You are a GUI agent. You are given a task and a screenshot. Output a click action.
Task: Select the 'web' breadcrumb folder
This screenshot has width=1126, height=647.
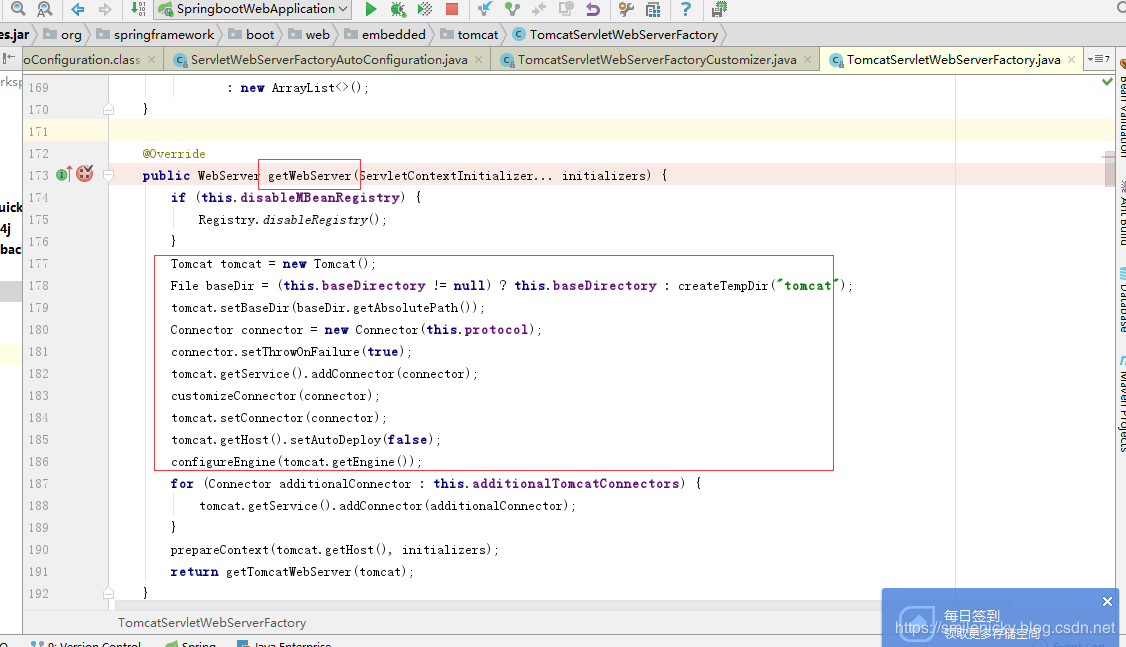(x=309, y=34)
